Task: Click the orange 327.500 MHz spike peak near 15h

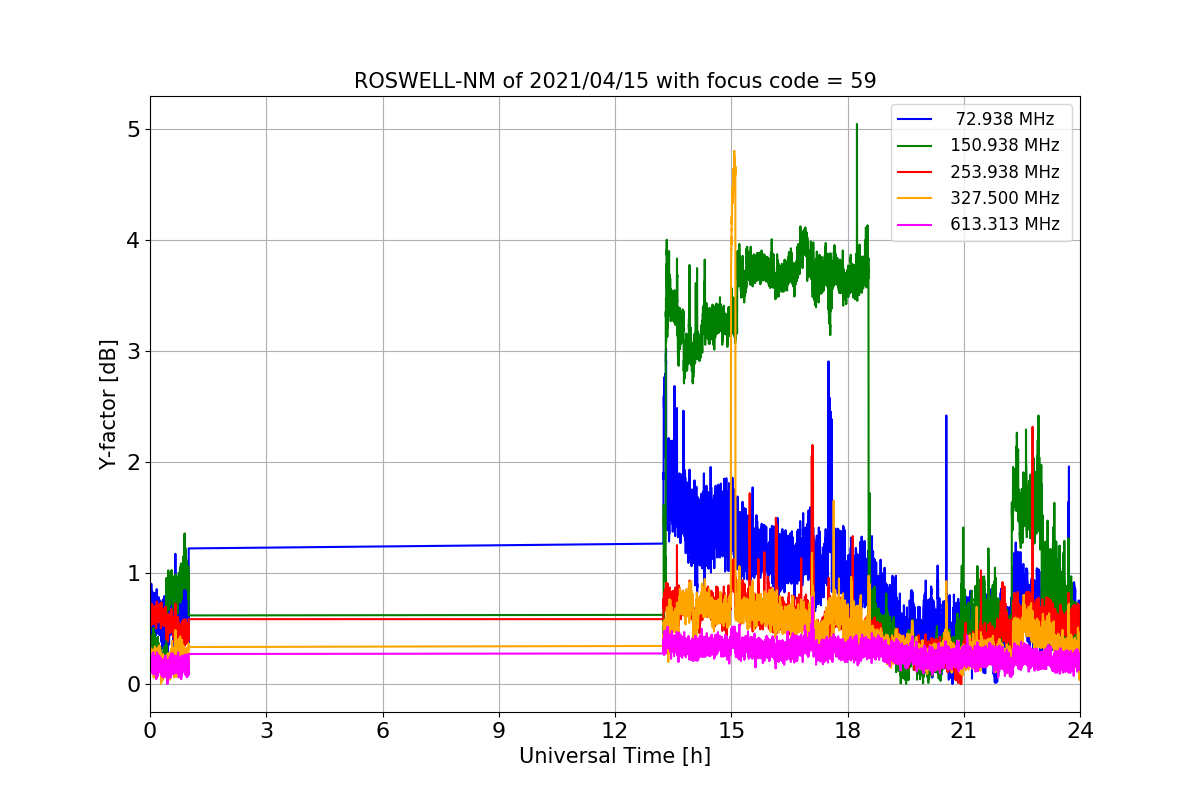Action: (734, 151)
